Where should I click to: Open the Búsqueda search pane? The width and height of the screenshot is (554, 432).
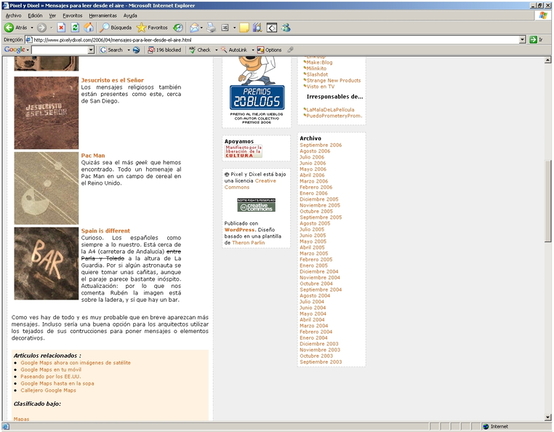pos(116,28)
